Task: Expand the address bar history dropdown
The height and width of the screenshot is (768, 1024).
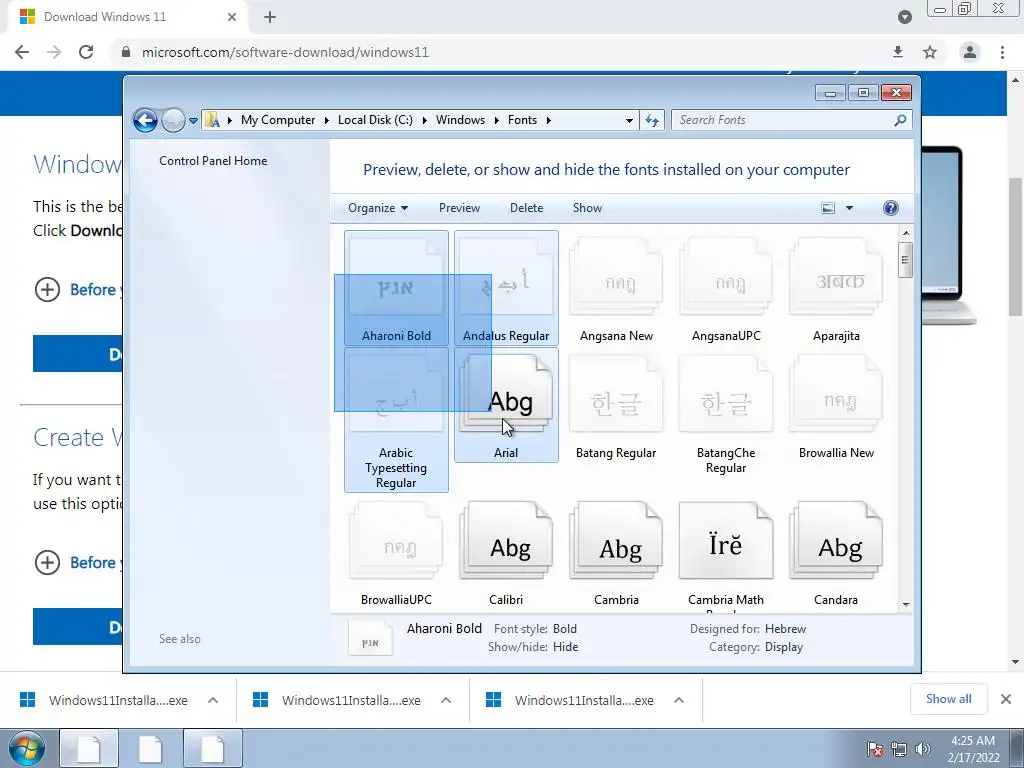Action: pos(629,120)
